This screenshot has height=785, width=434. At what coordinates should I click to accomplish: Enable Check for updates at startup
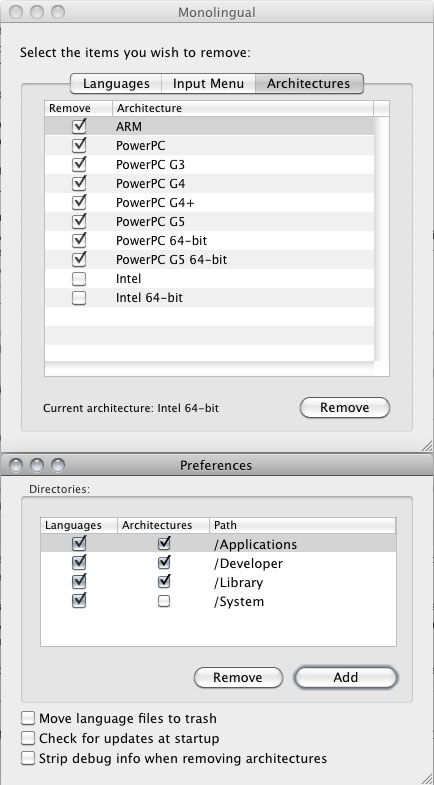(x=28, y=738)
